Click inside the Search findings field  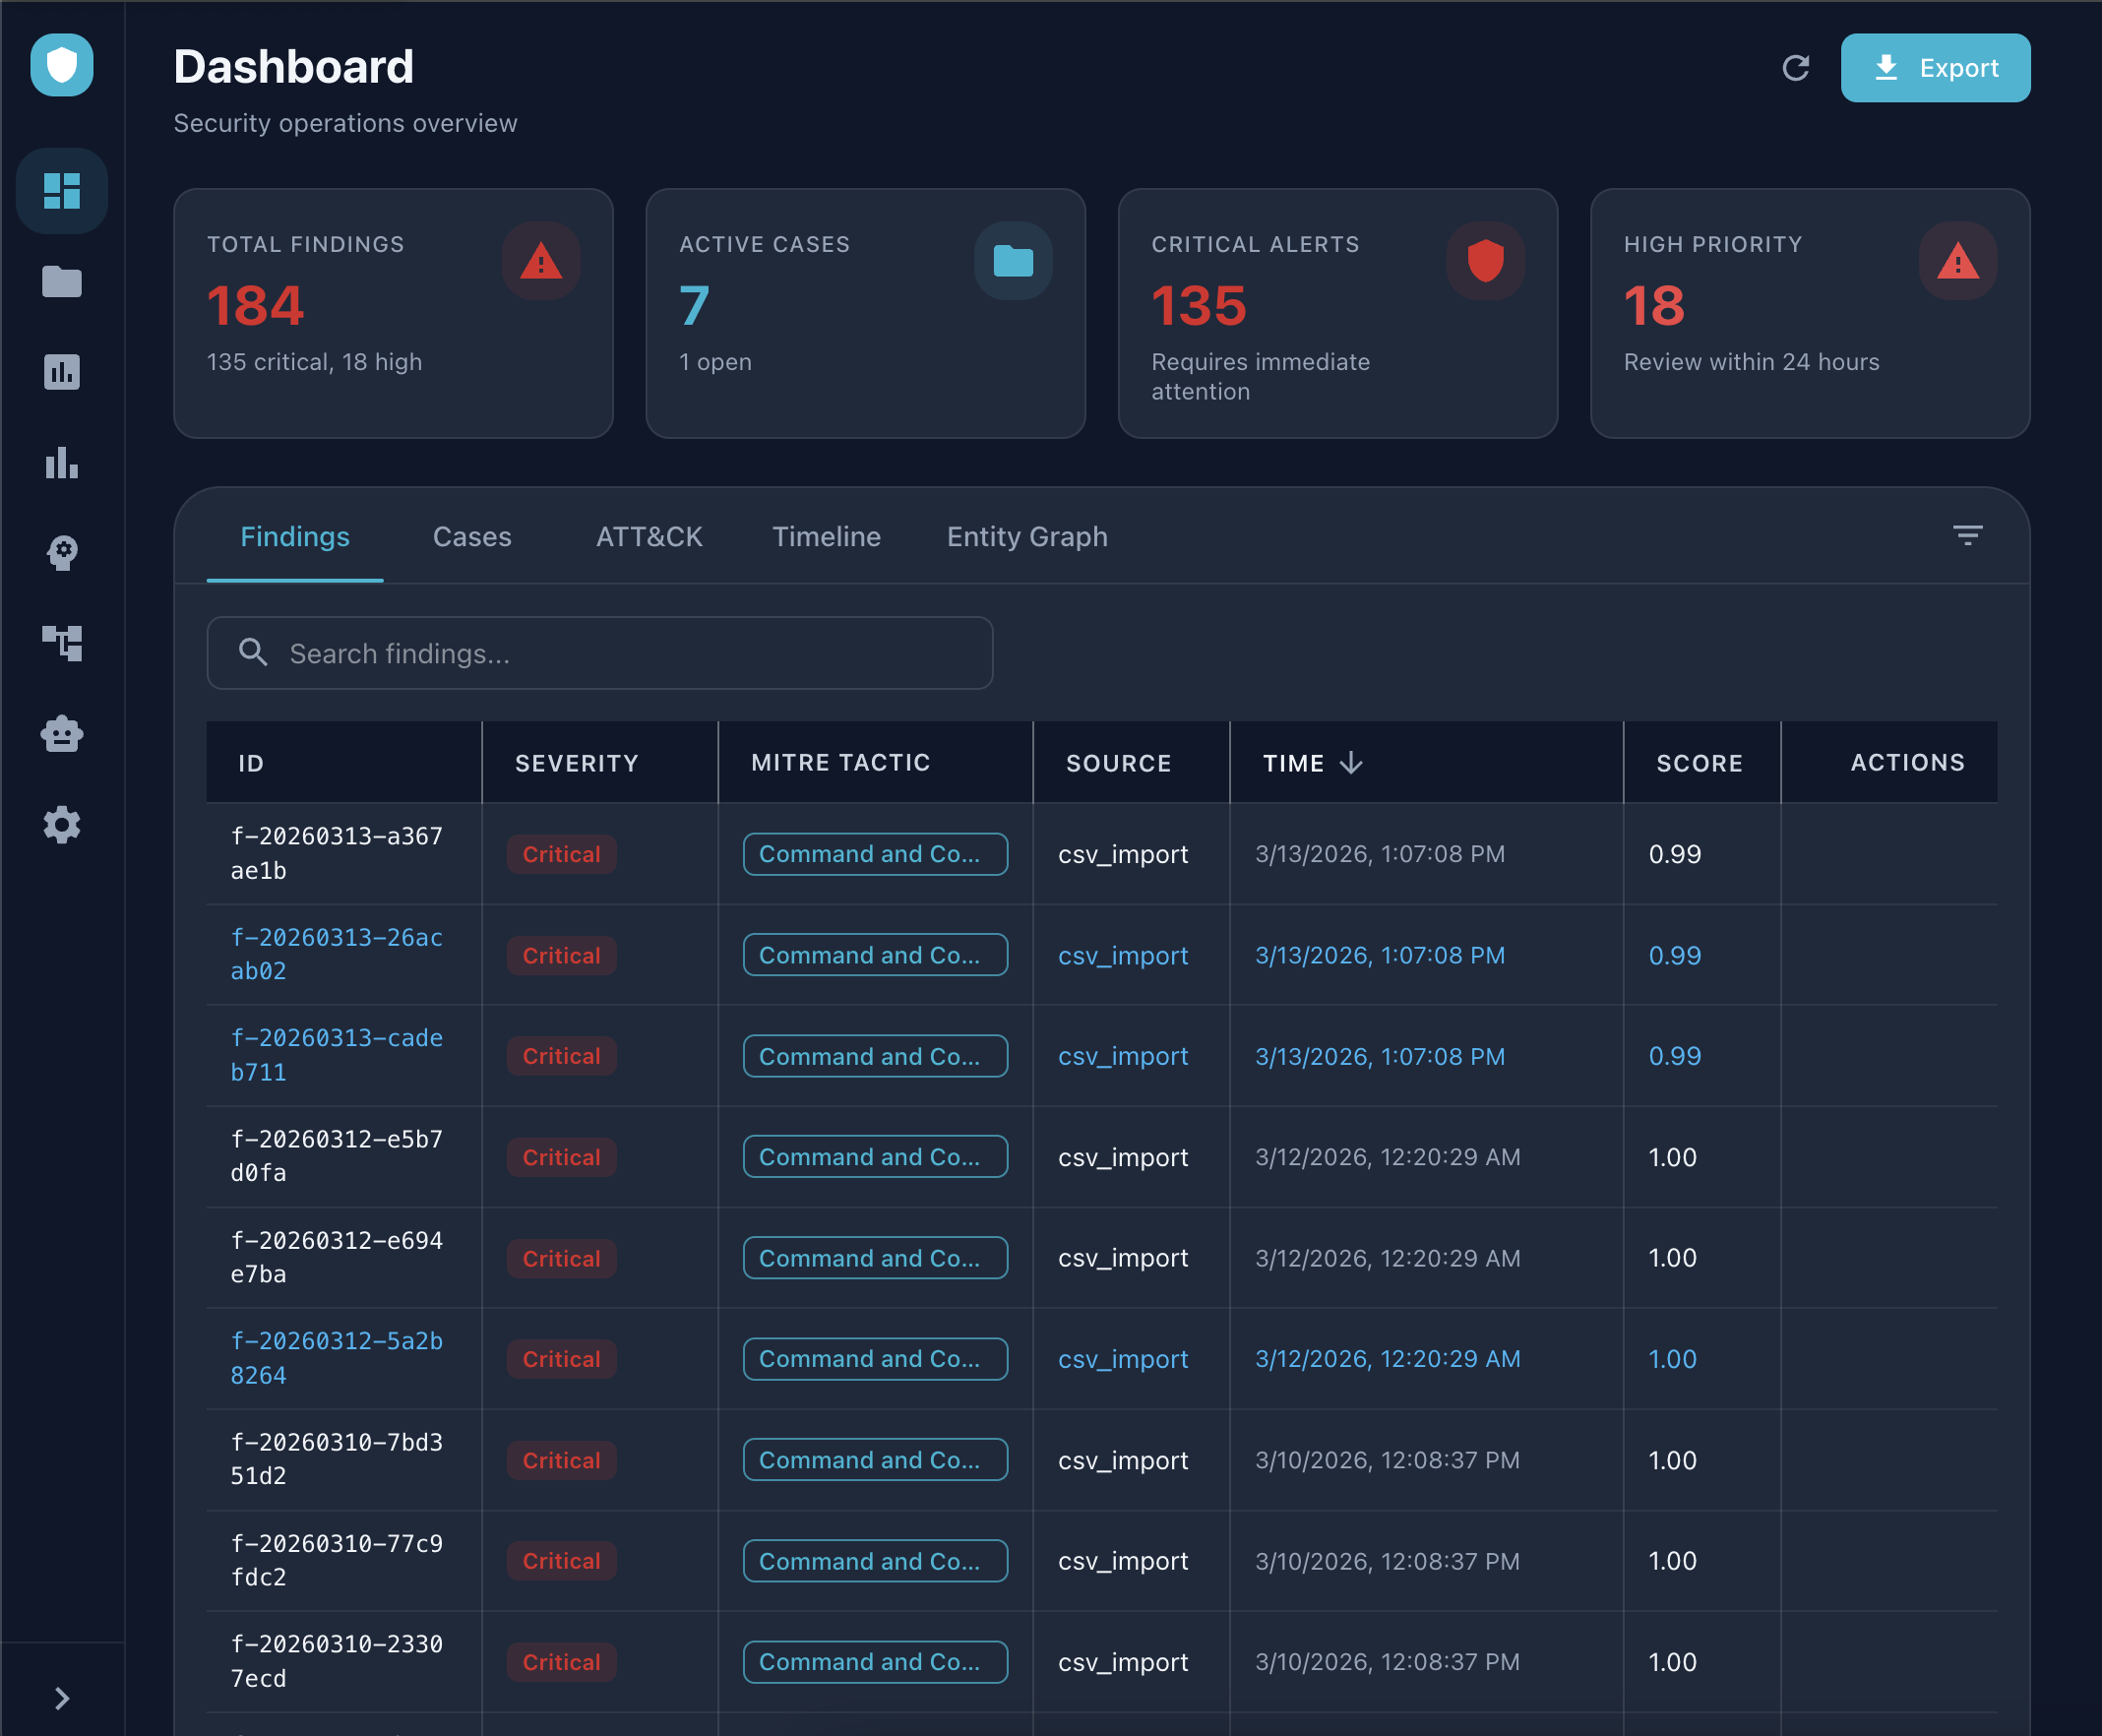598,653
